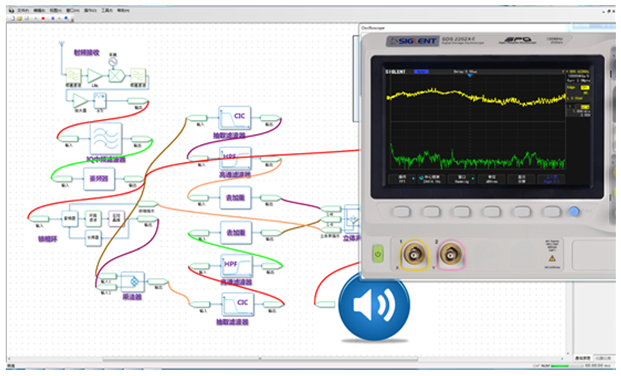Select the IQ中频滤波器 filter block

point(106,139)
